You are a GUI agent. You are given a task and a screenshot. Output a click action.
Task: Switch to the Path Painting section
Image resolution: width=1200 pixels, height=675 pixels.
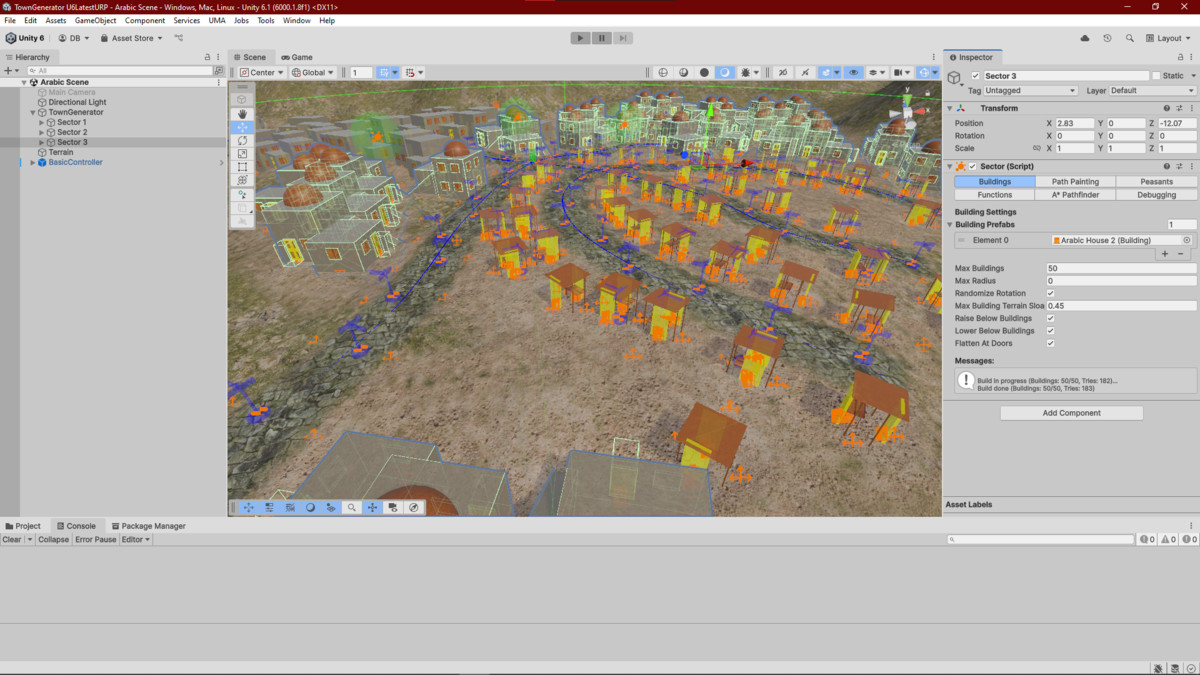1075,182
